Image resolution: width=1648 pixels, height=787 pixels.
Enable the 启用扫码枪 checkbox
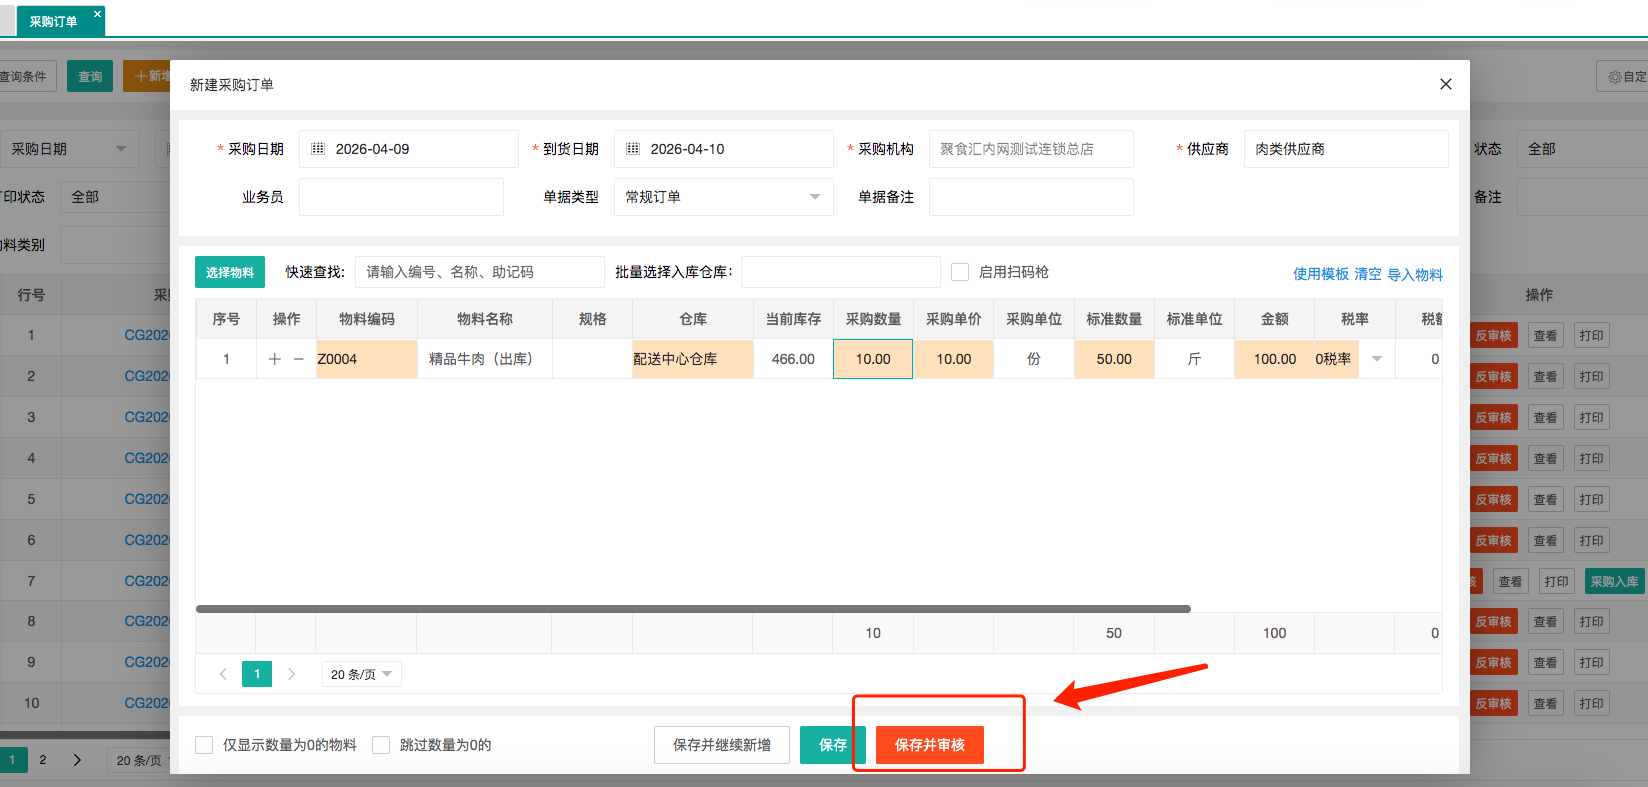960,272
